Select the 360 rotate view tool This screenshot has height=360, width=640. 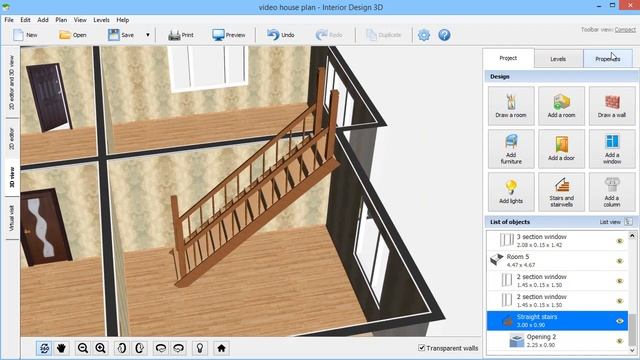(44, 348)
